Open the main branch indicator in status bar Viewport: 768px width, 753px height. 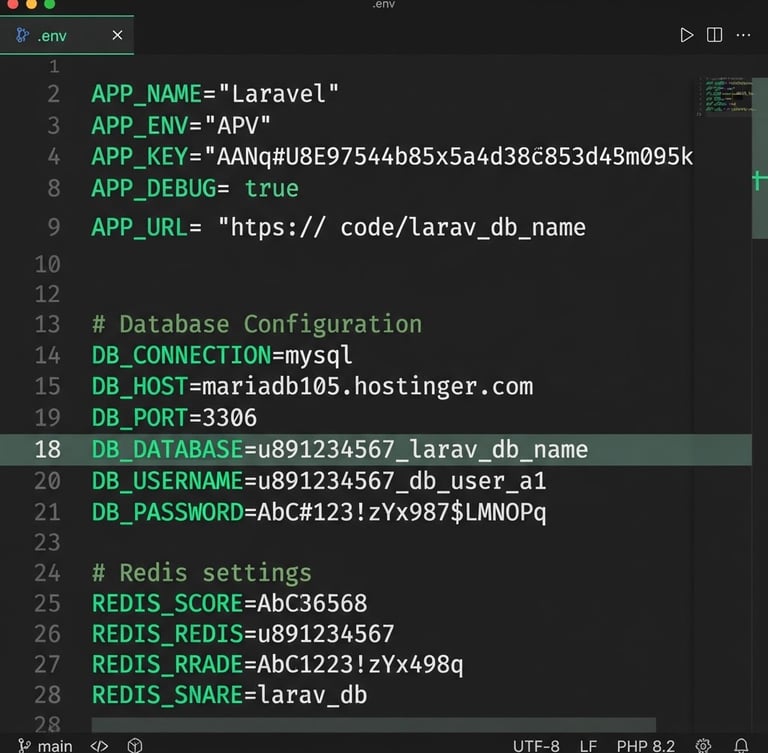(x=45, y=746)
